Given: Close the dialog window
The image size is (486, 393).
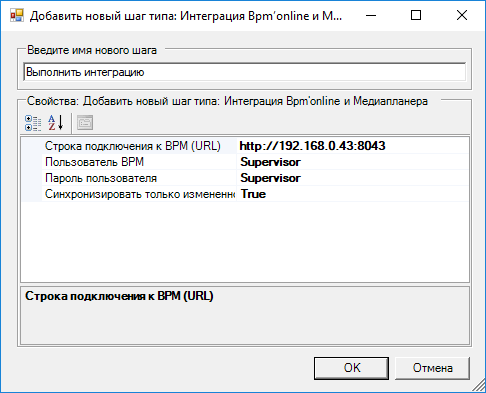Looking at the screenshot, I should [462, 15].
